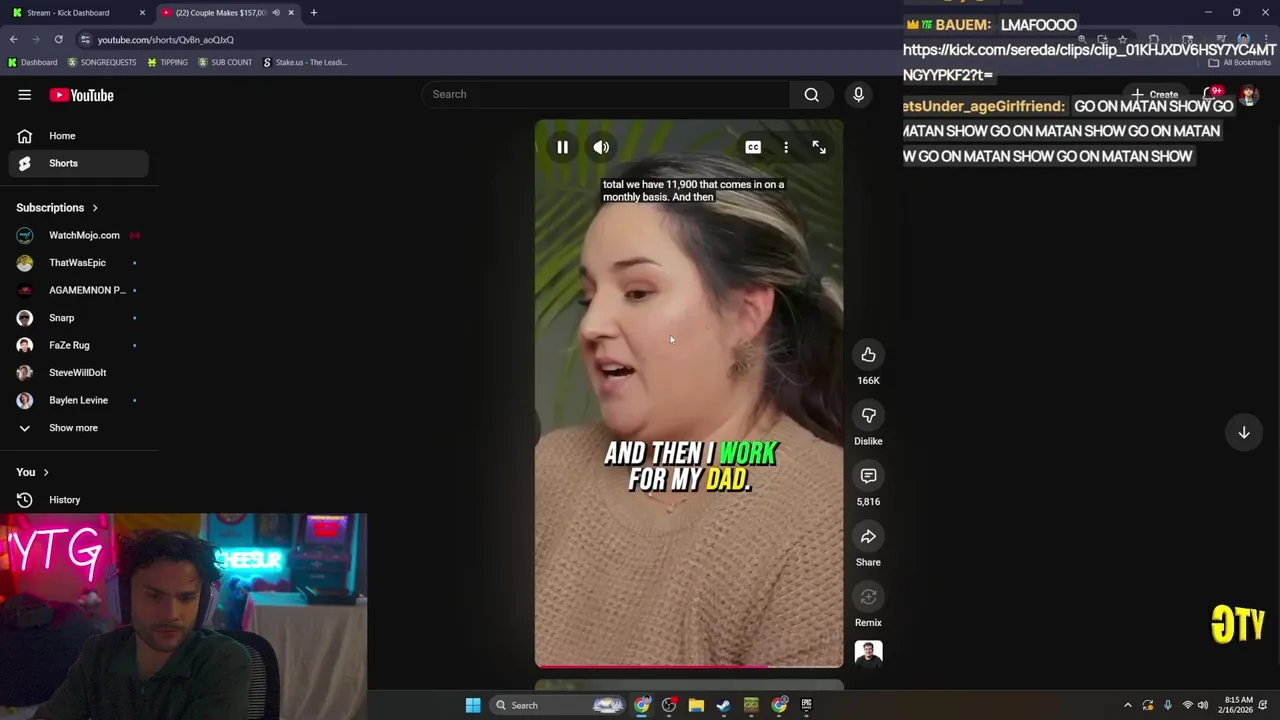Open the SteveWillDoIt channel
This screenshot has height=720, width=1280.
[x=78, y=373]
